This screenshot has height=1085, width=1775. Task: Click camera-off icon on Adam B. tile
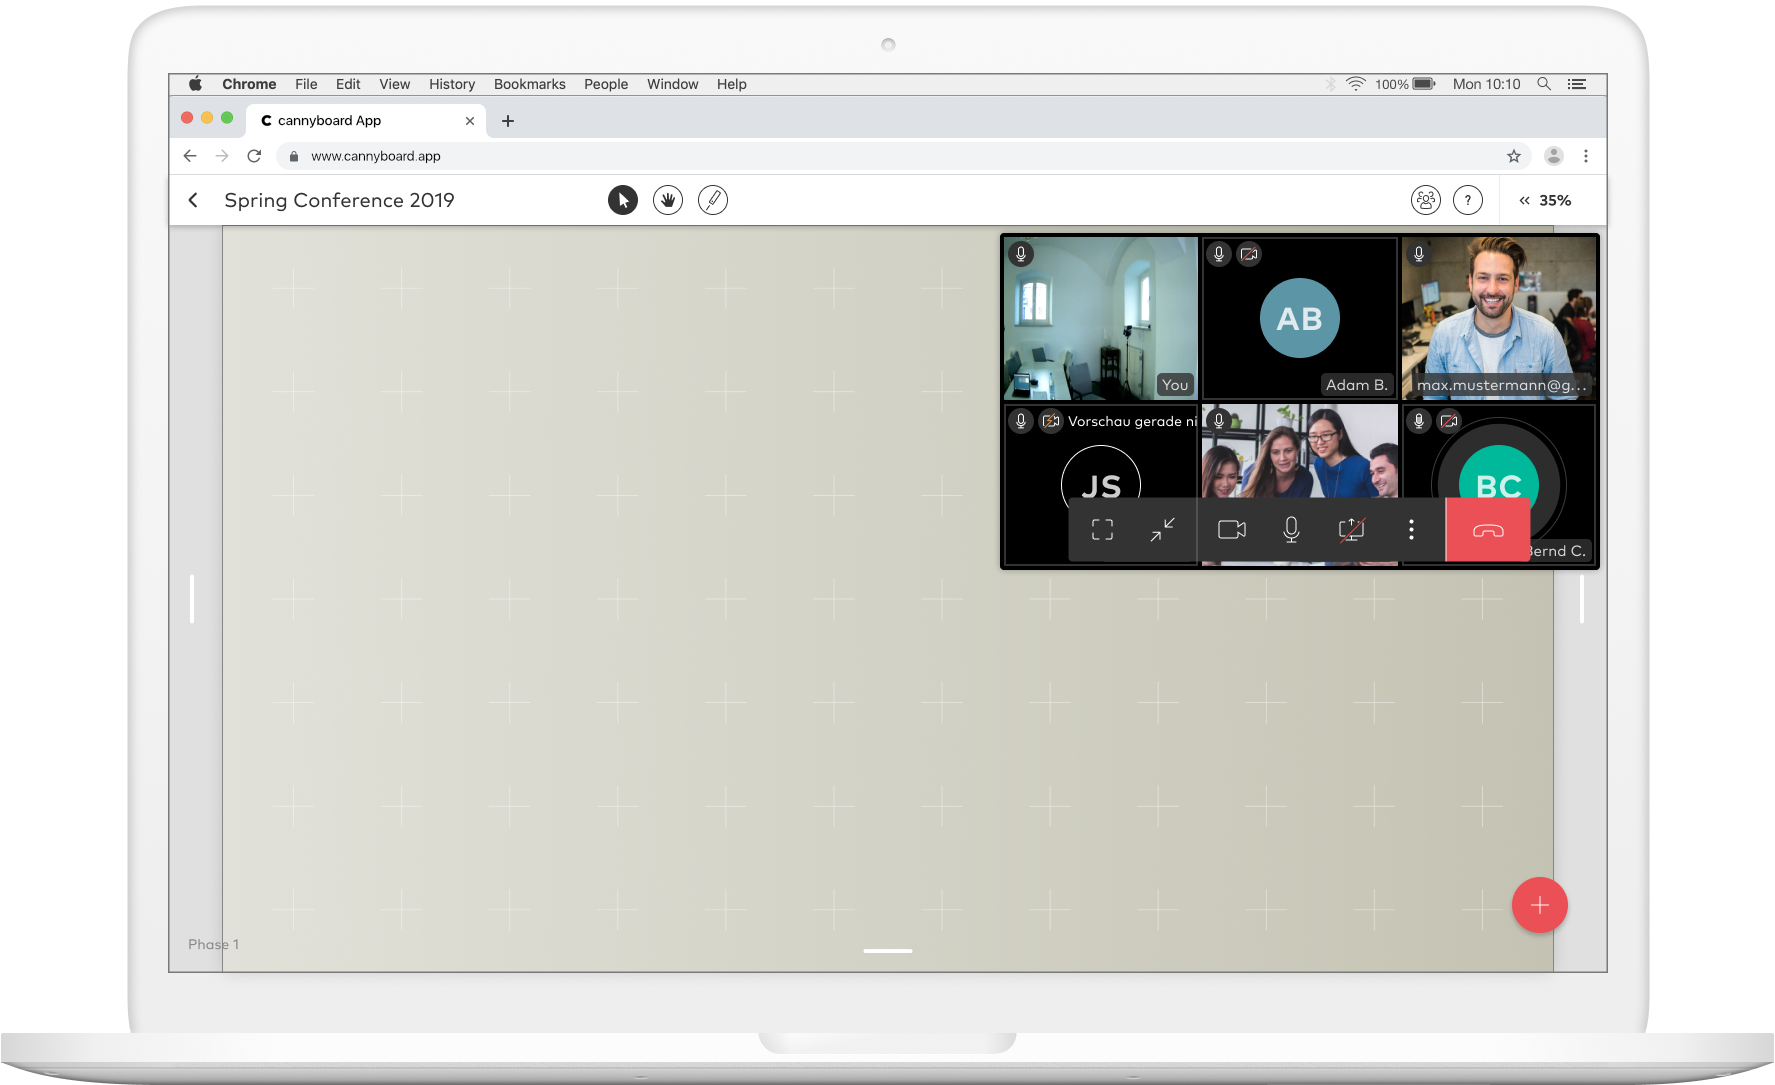[x=1249, y=254]
